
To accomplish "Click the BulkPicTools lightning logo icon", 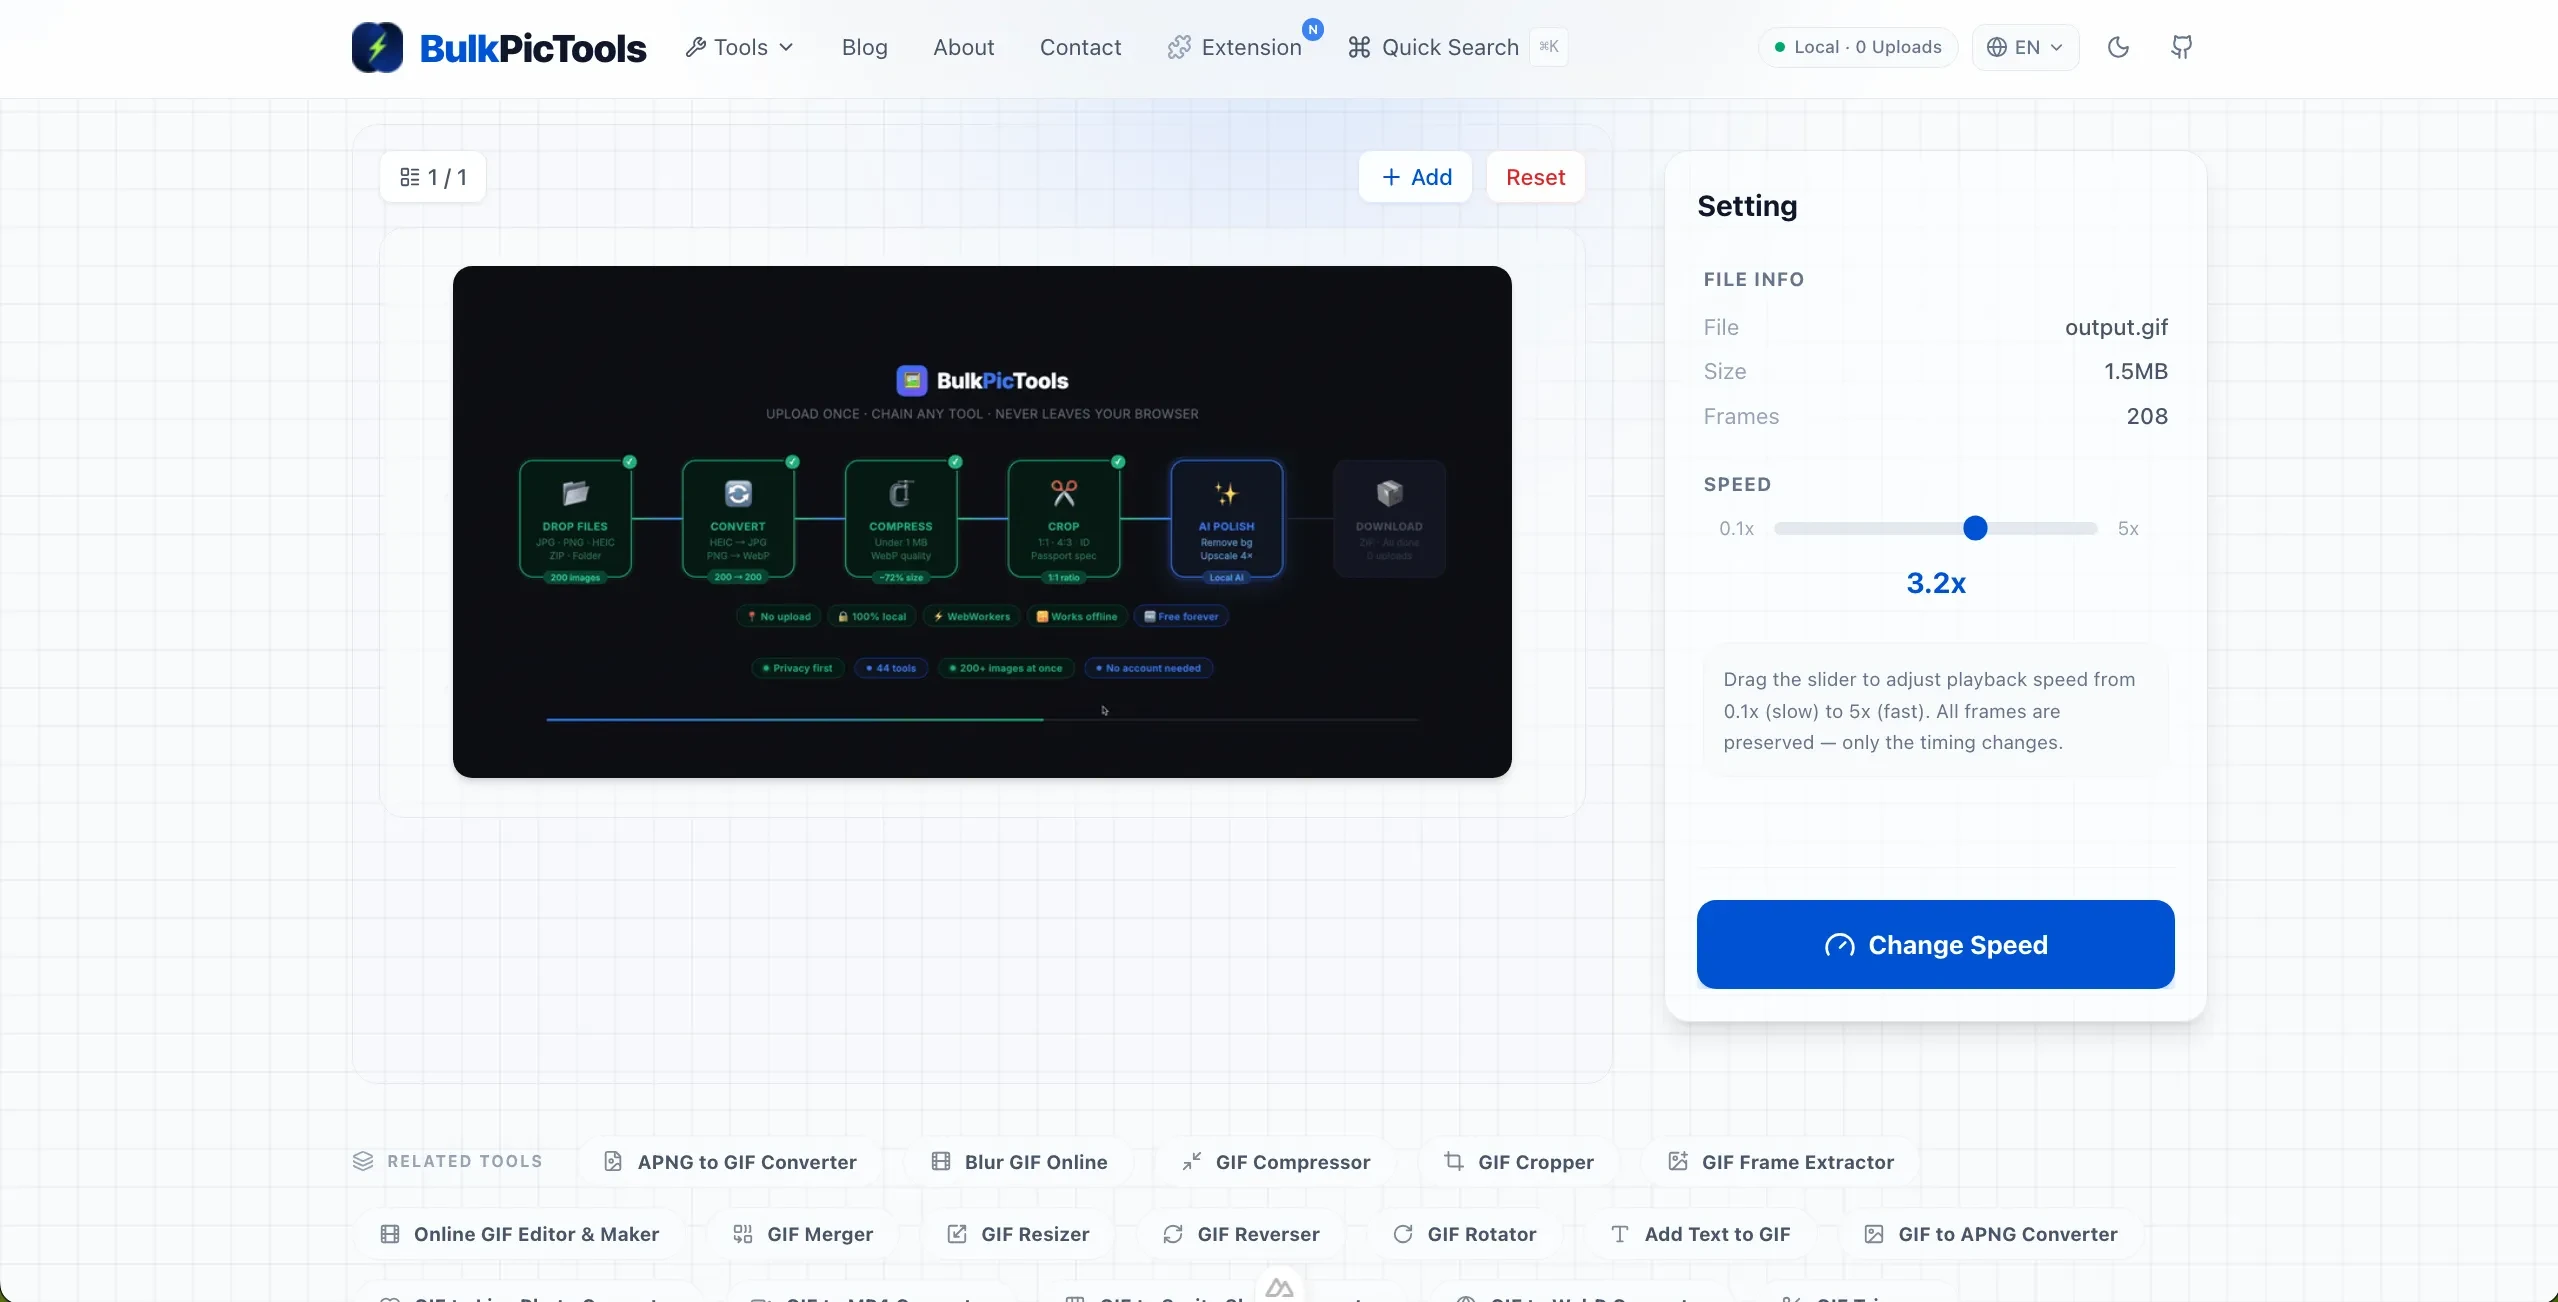I will click(377, 47).
